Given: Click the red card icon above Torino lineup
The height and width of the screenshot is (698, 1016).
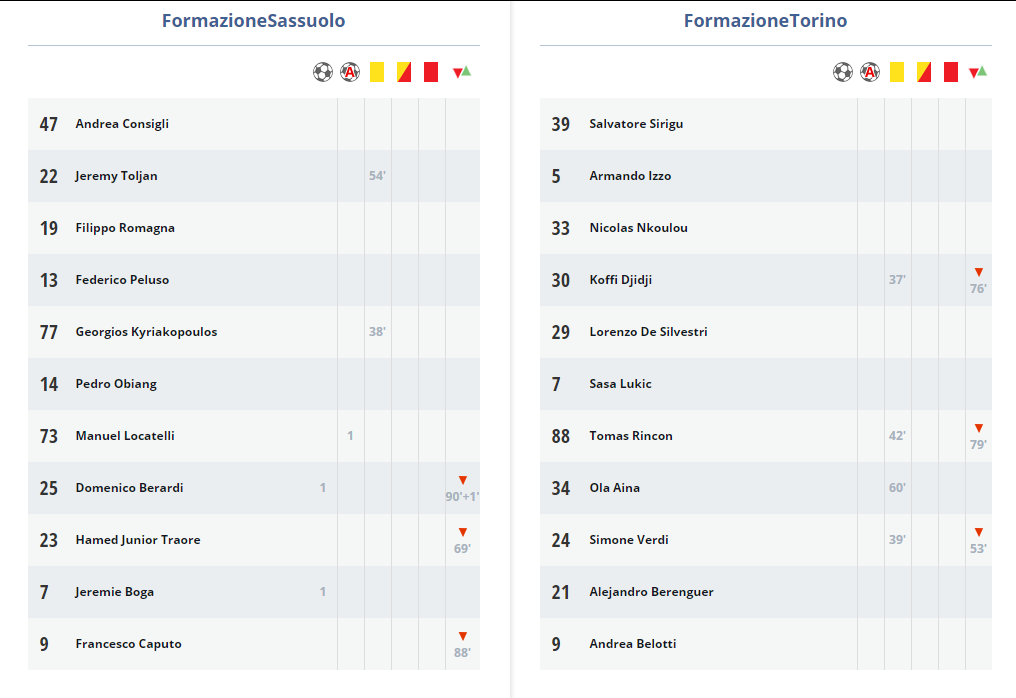Looking at the screenshot, I should 951,72.
